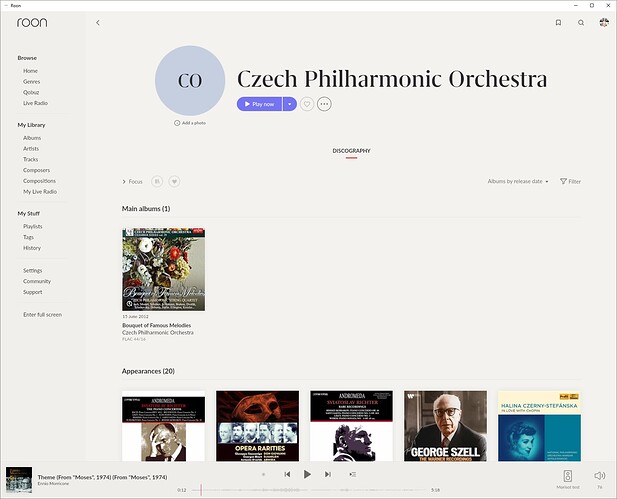Click Czech Philharmonic Orchestra under album
The height and width of the screenshot is (499, 617).
click(158, 333)
